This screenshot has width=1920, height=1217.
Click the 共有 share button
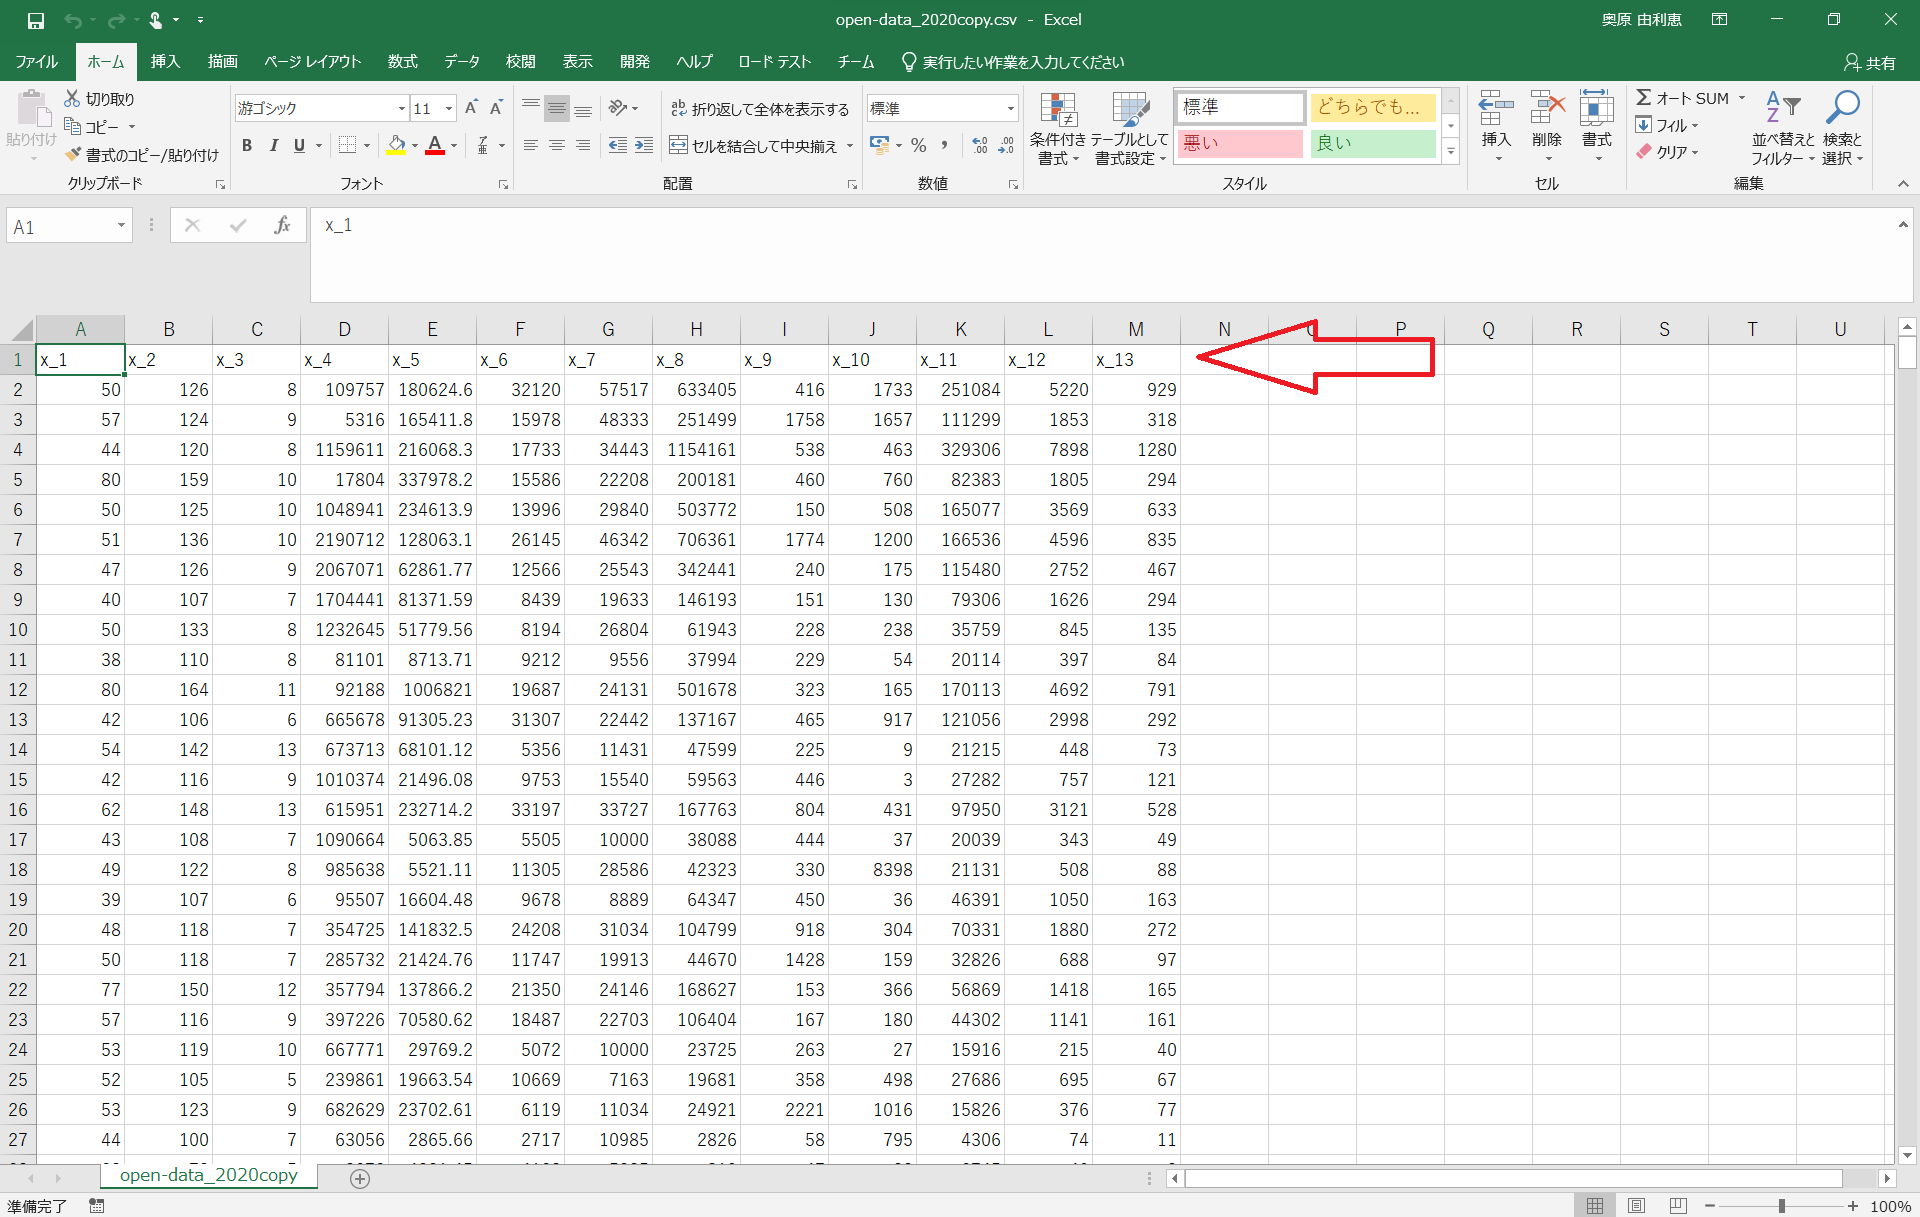coord(1870,62)
